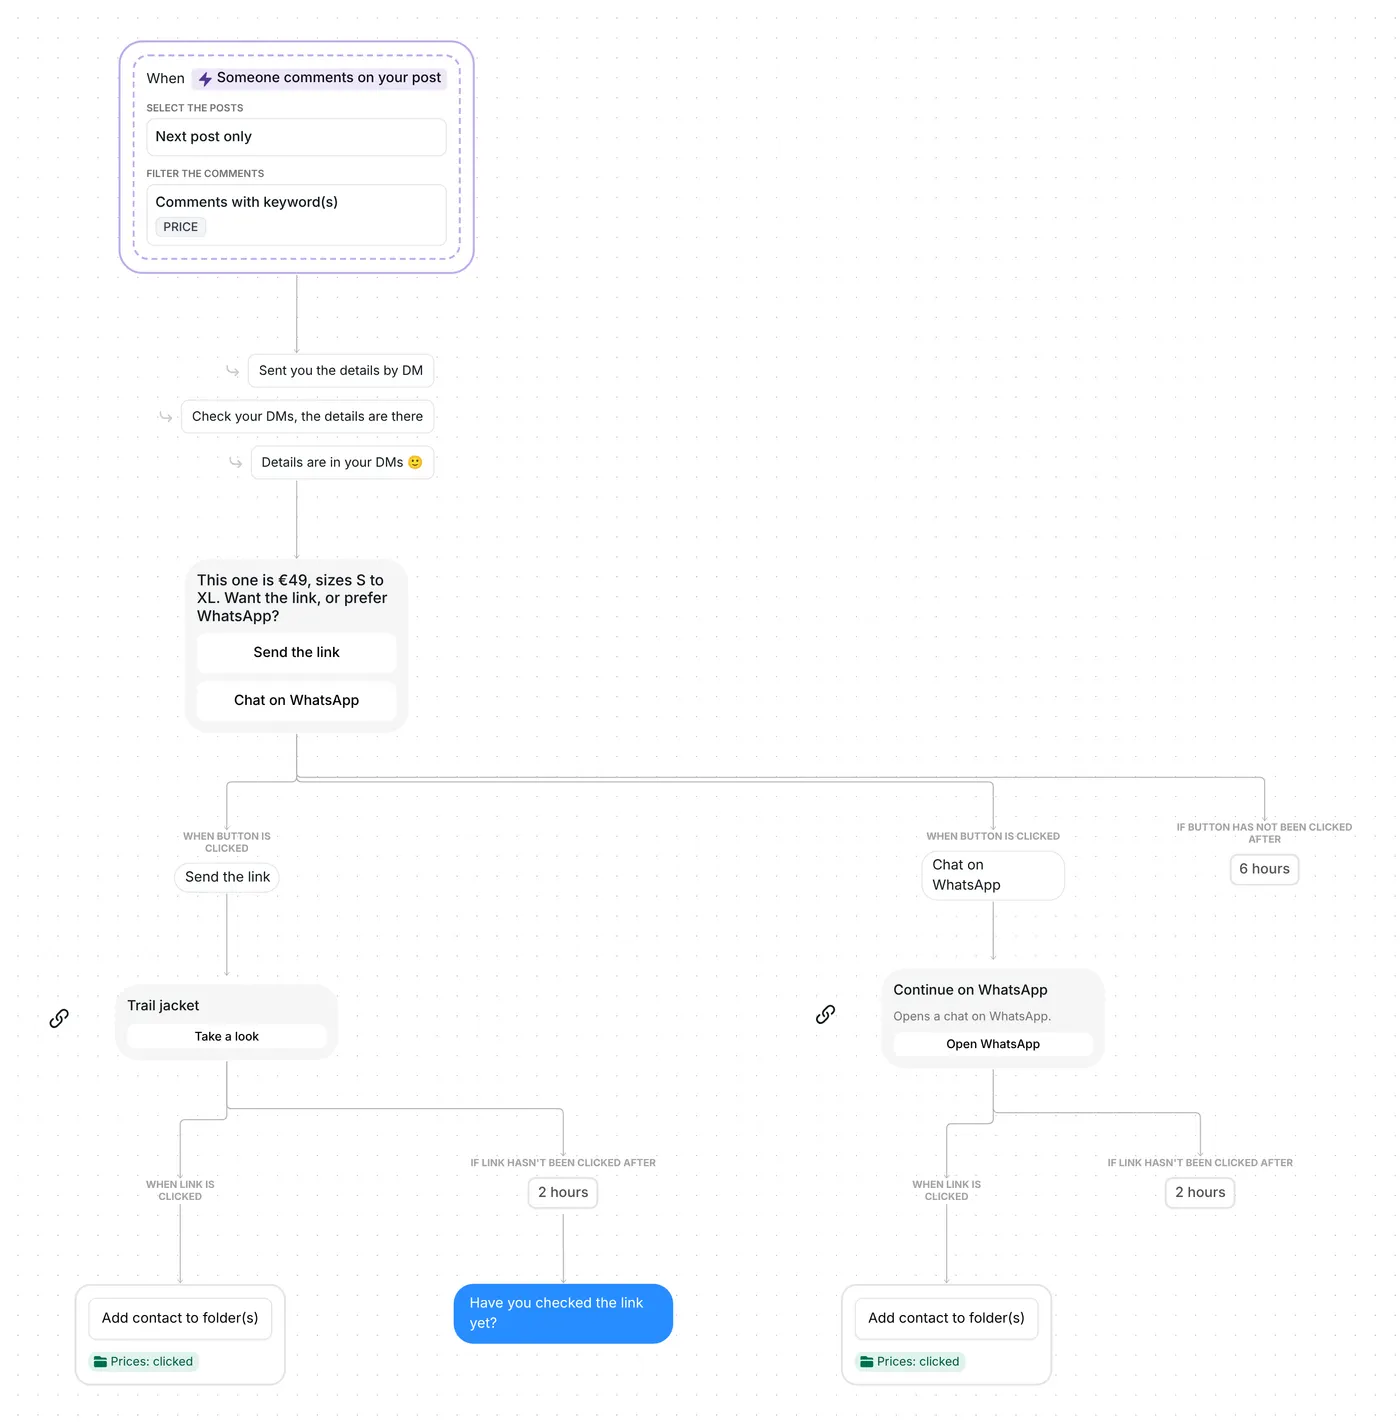Open the "Someone comments on your post" trigger
Image resolution: width=1400 pixels, height=1425 pixels.
[x=320, y=78]
